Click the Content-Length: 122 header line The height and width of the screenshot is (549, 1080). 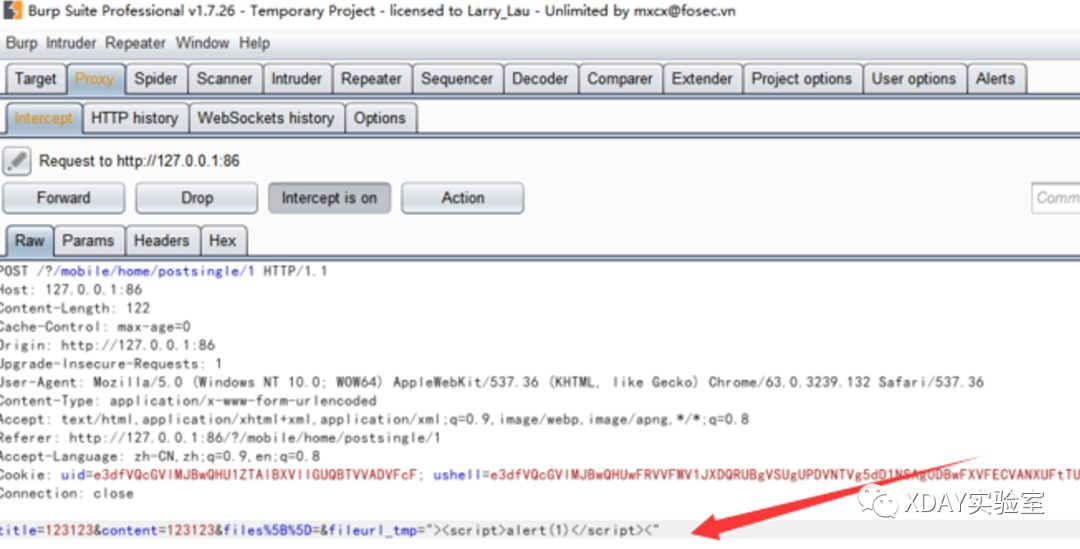coord(74,309)
